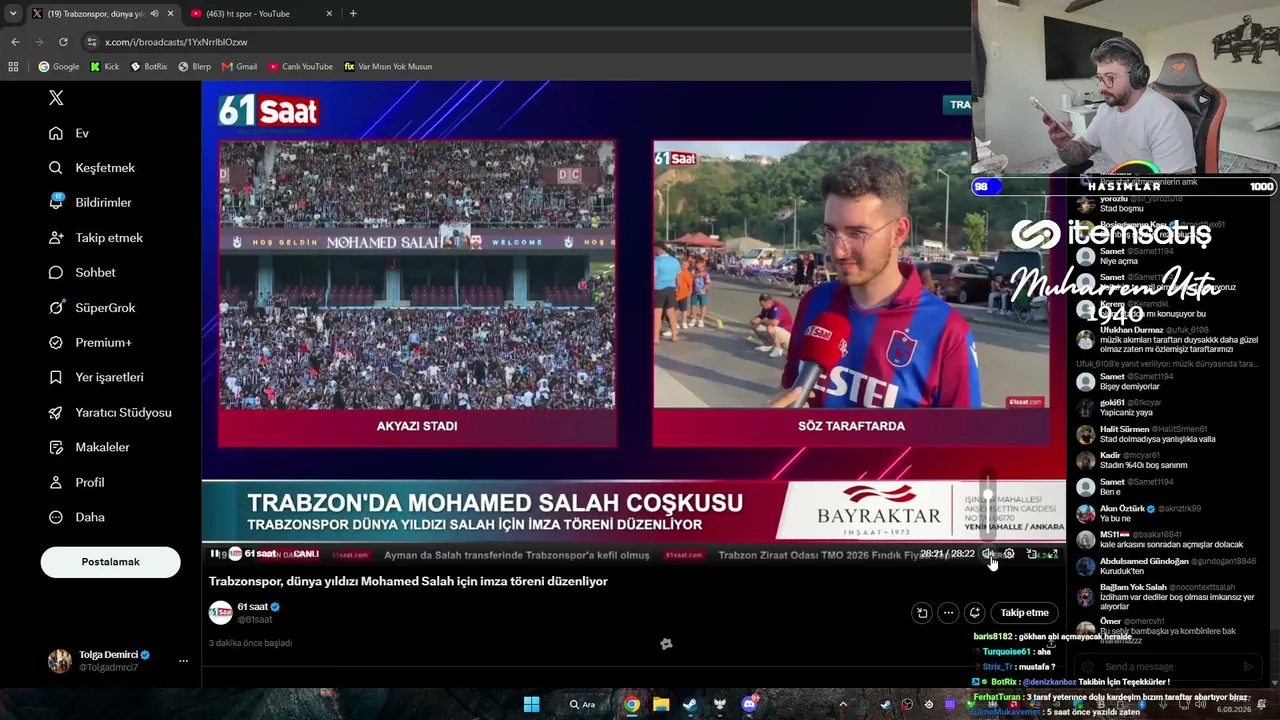Image resolution: width=1280 pixels, height=720 pixels.
Task: Open the Chrome tab search dropdown
Action: (13, 14)
